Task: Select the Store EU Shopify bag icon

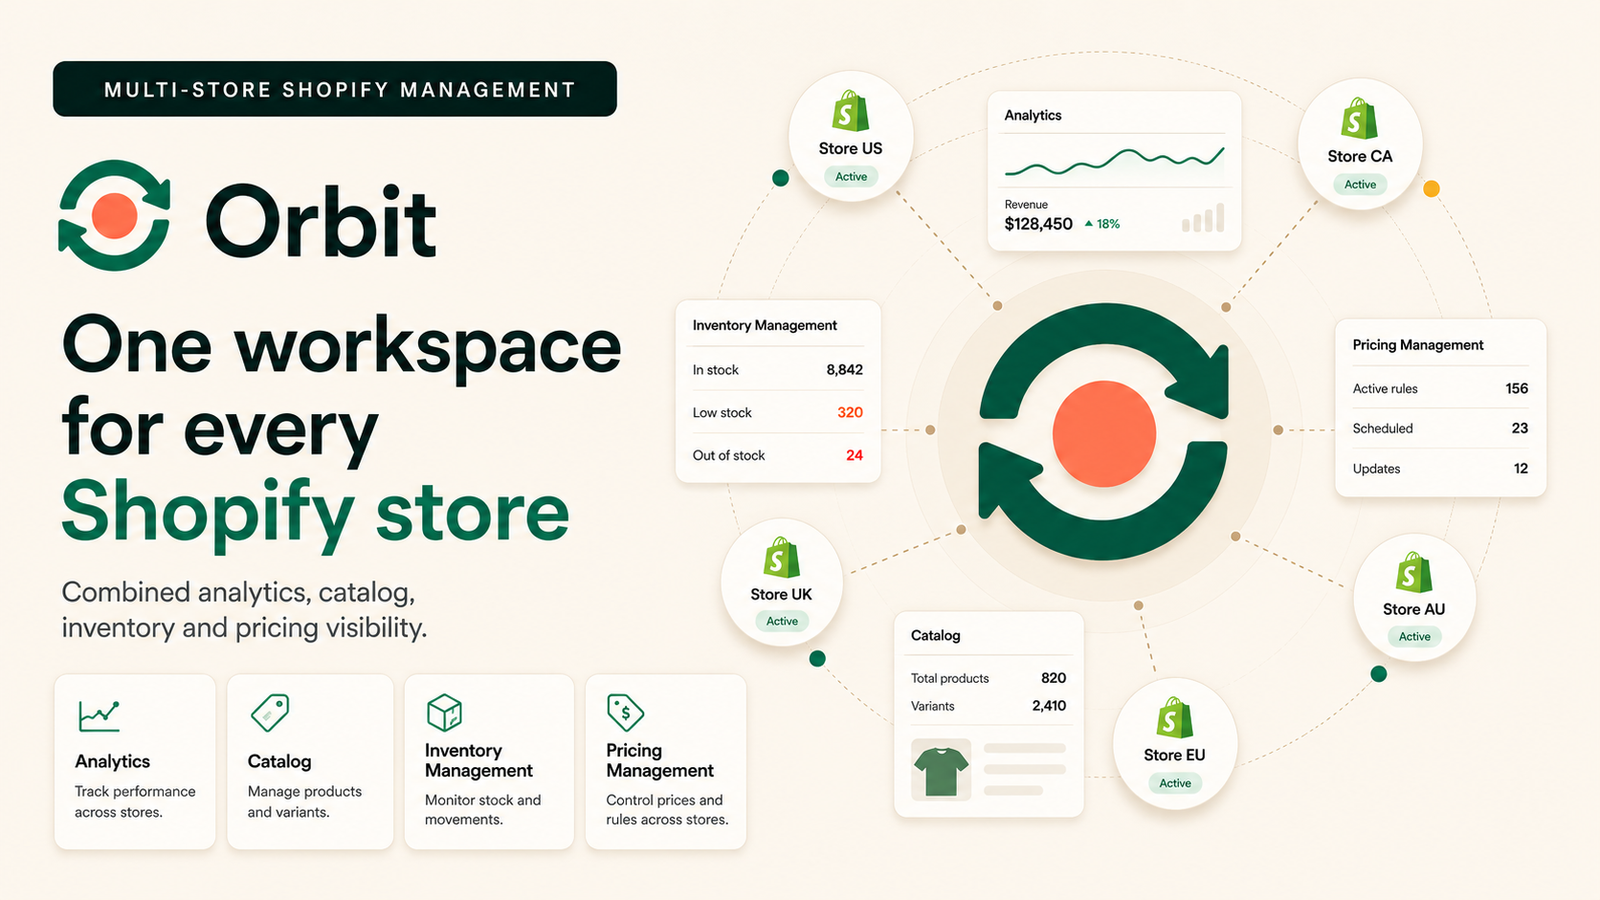Action: tap(1174, 718)
